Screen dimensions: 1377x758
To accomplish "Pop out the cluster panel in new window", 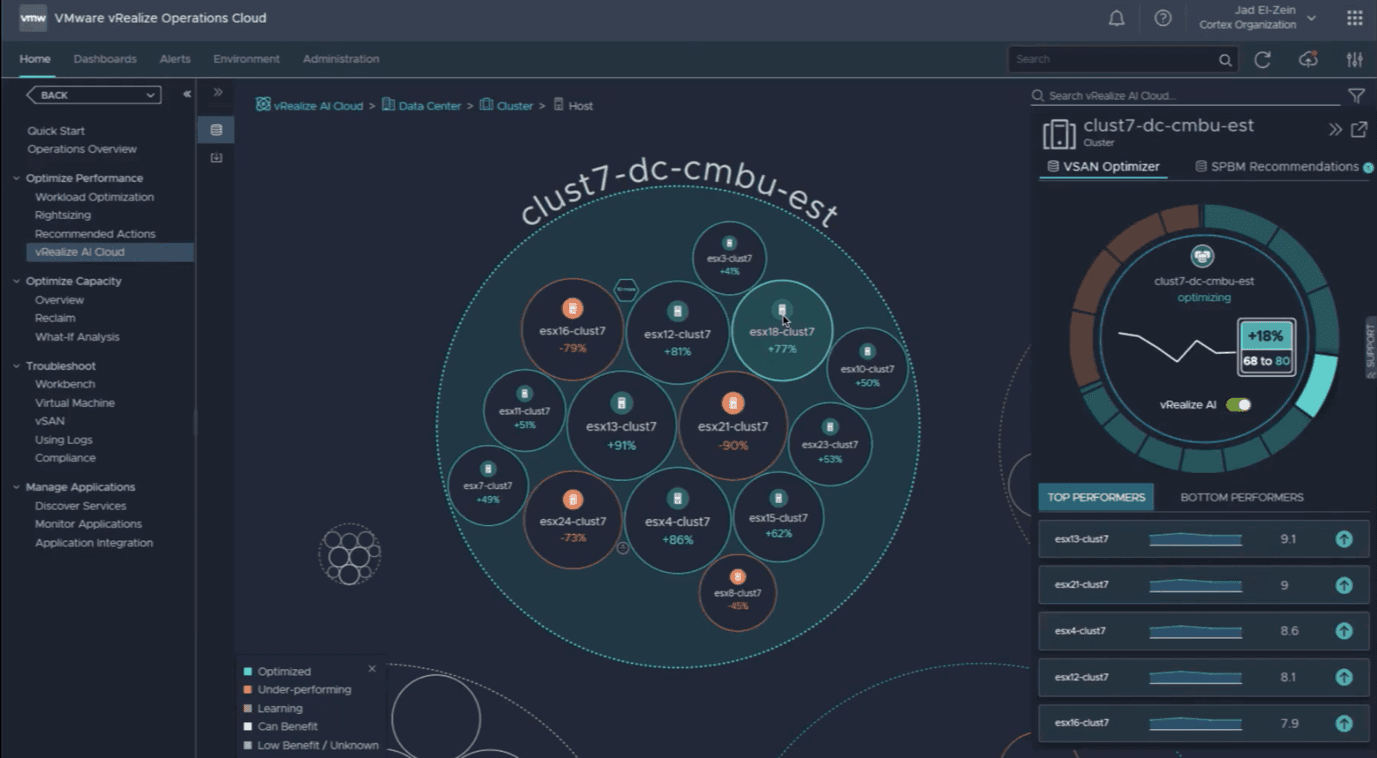I will click(x=1359, y=130).
